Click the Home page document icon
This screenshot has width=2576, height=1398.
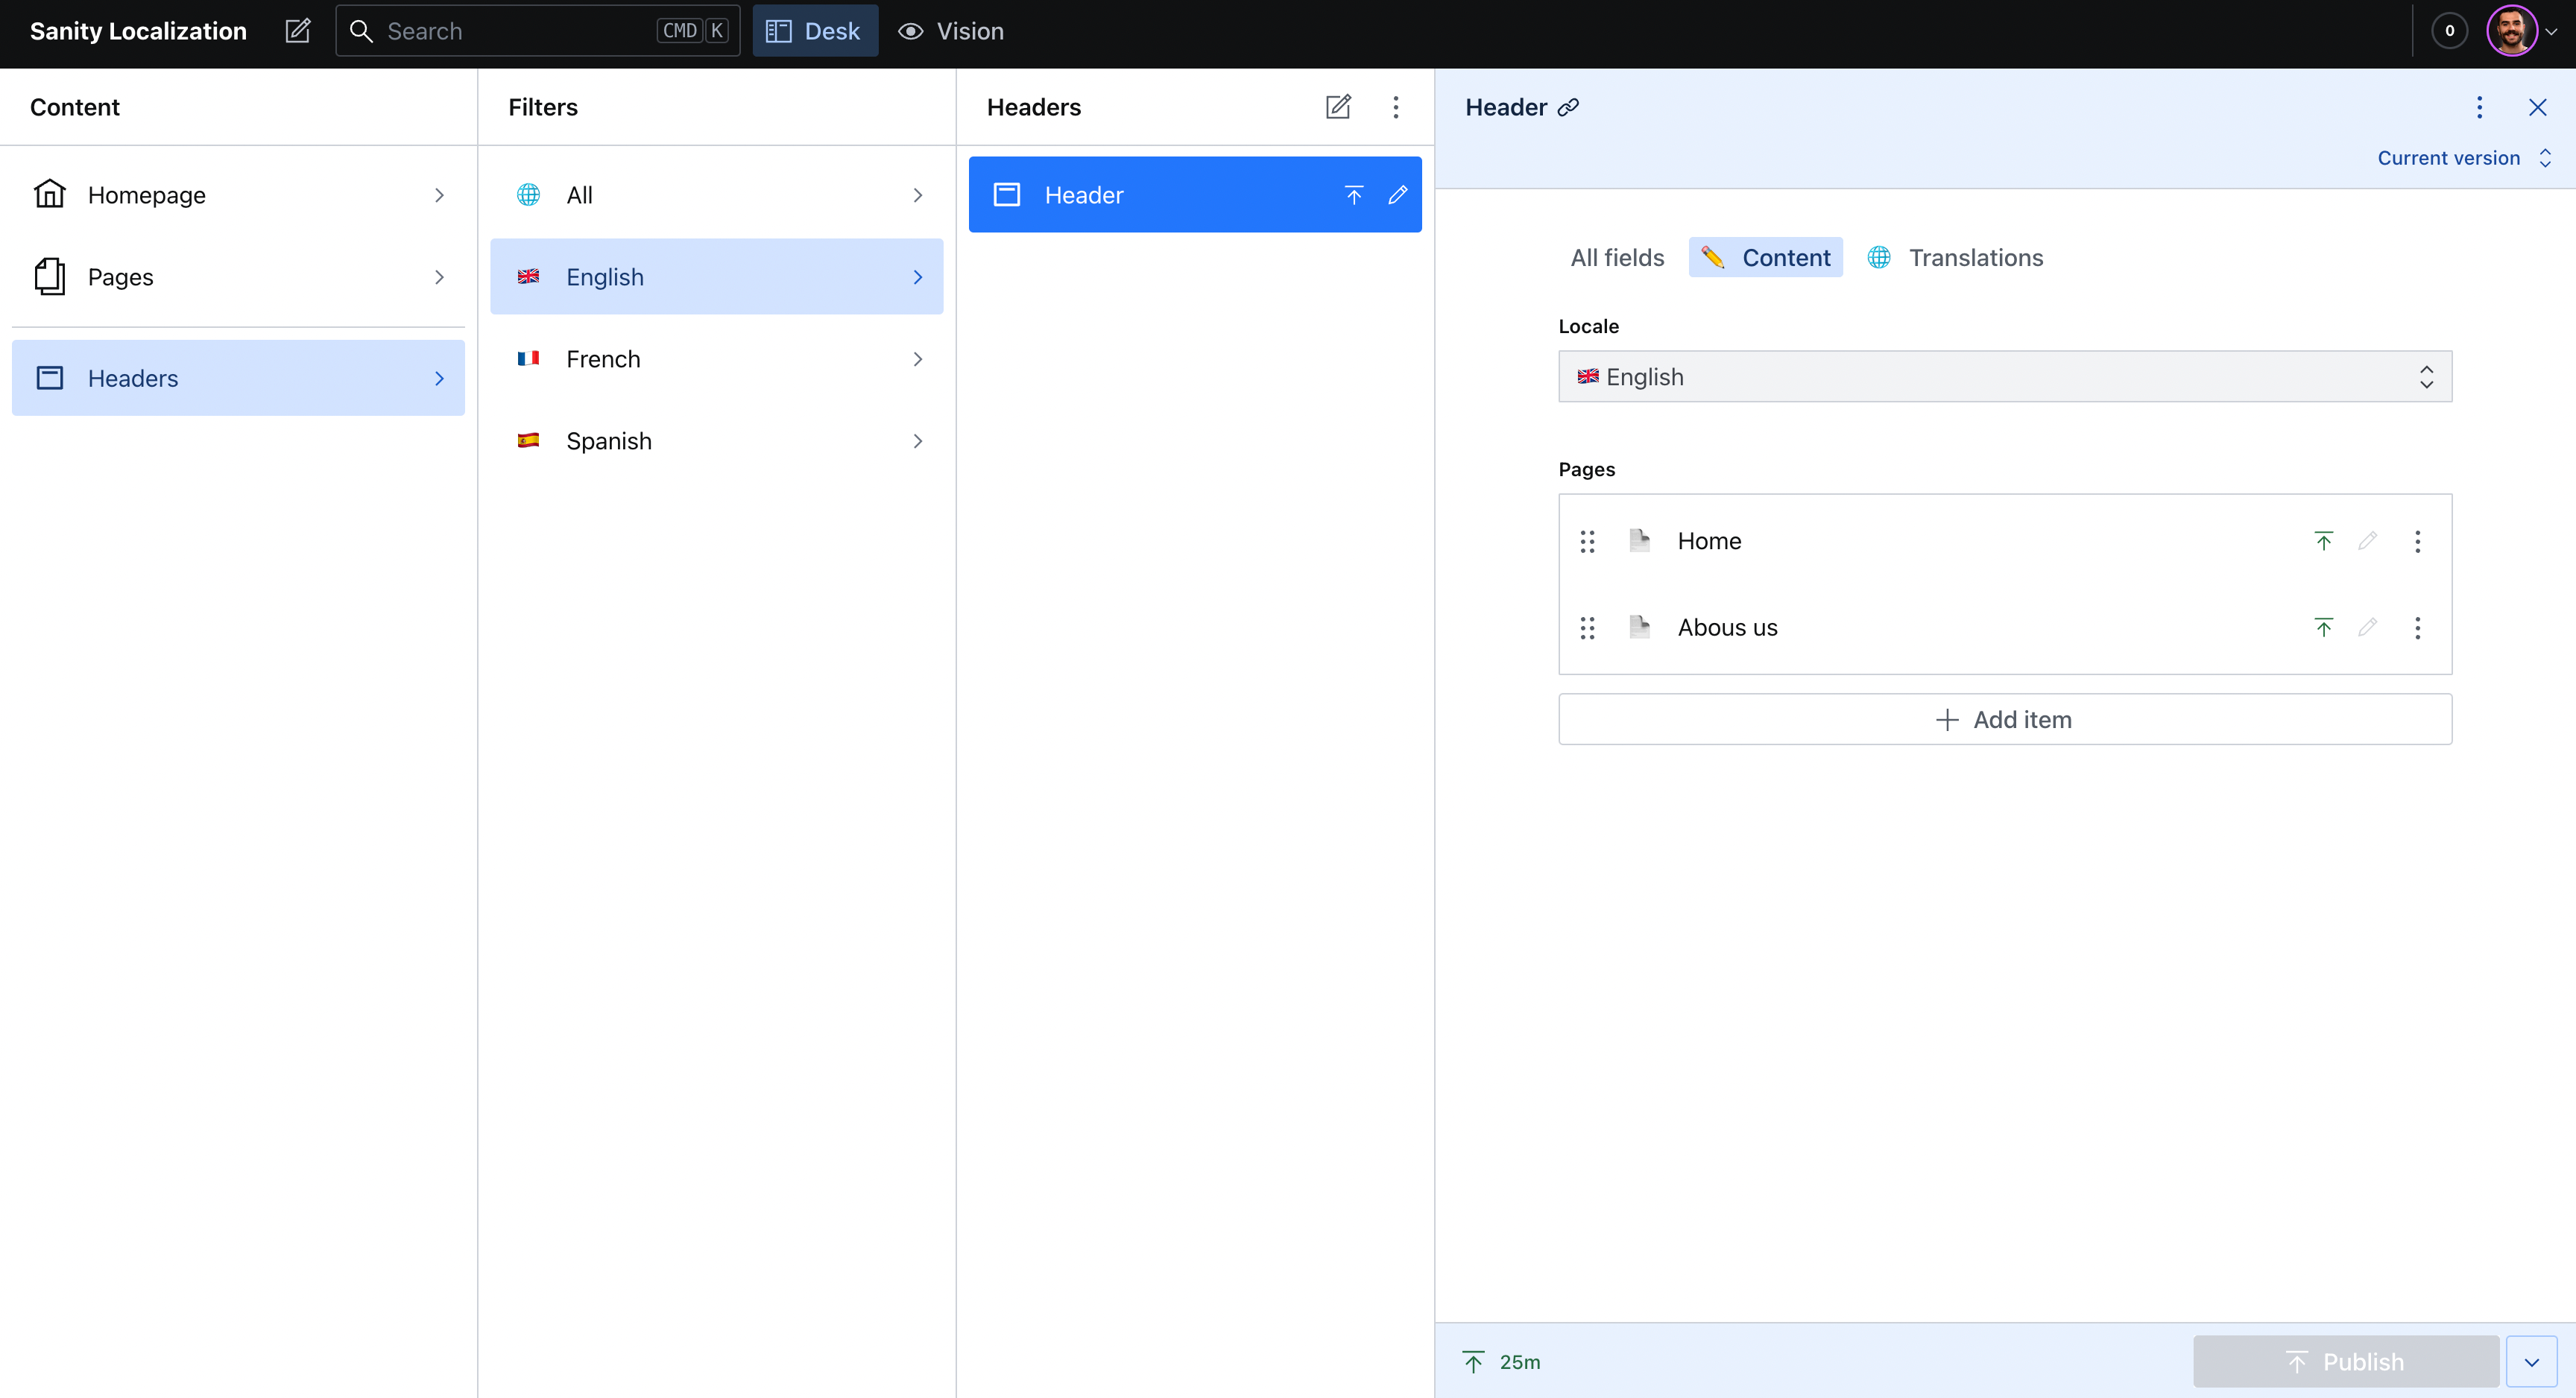[x=1639, y=541]
